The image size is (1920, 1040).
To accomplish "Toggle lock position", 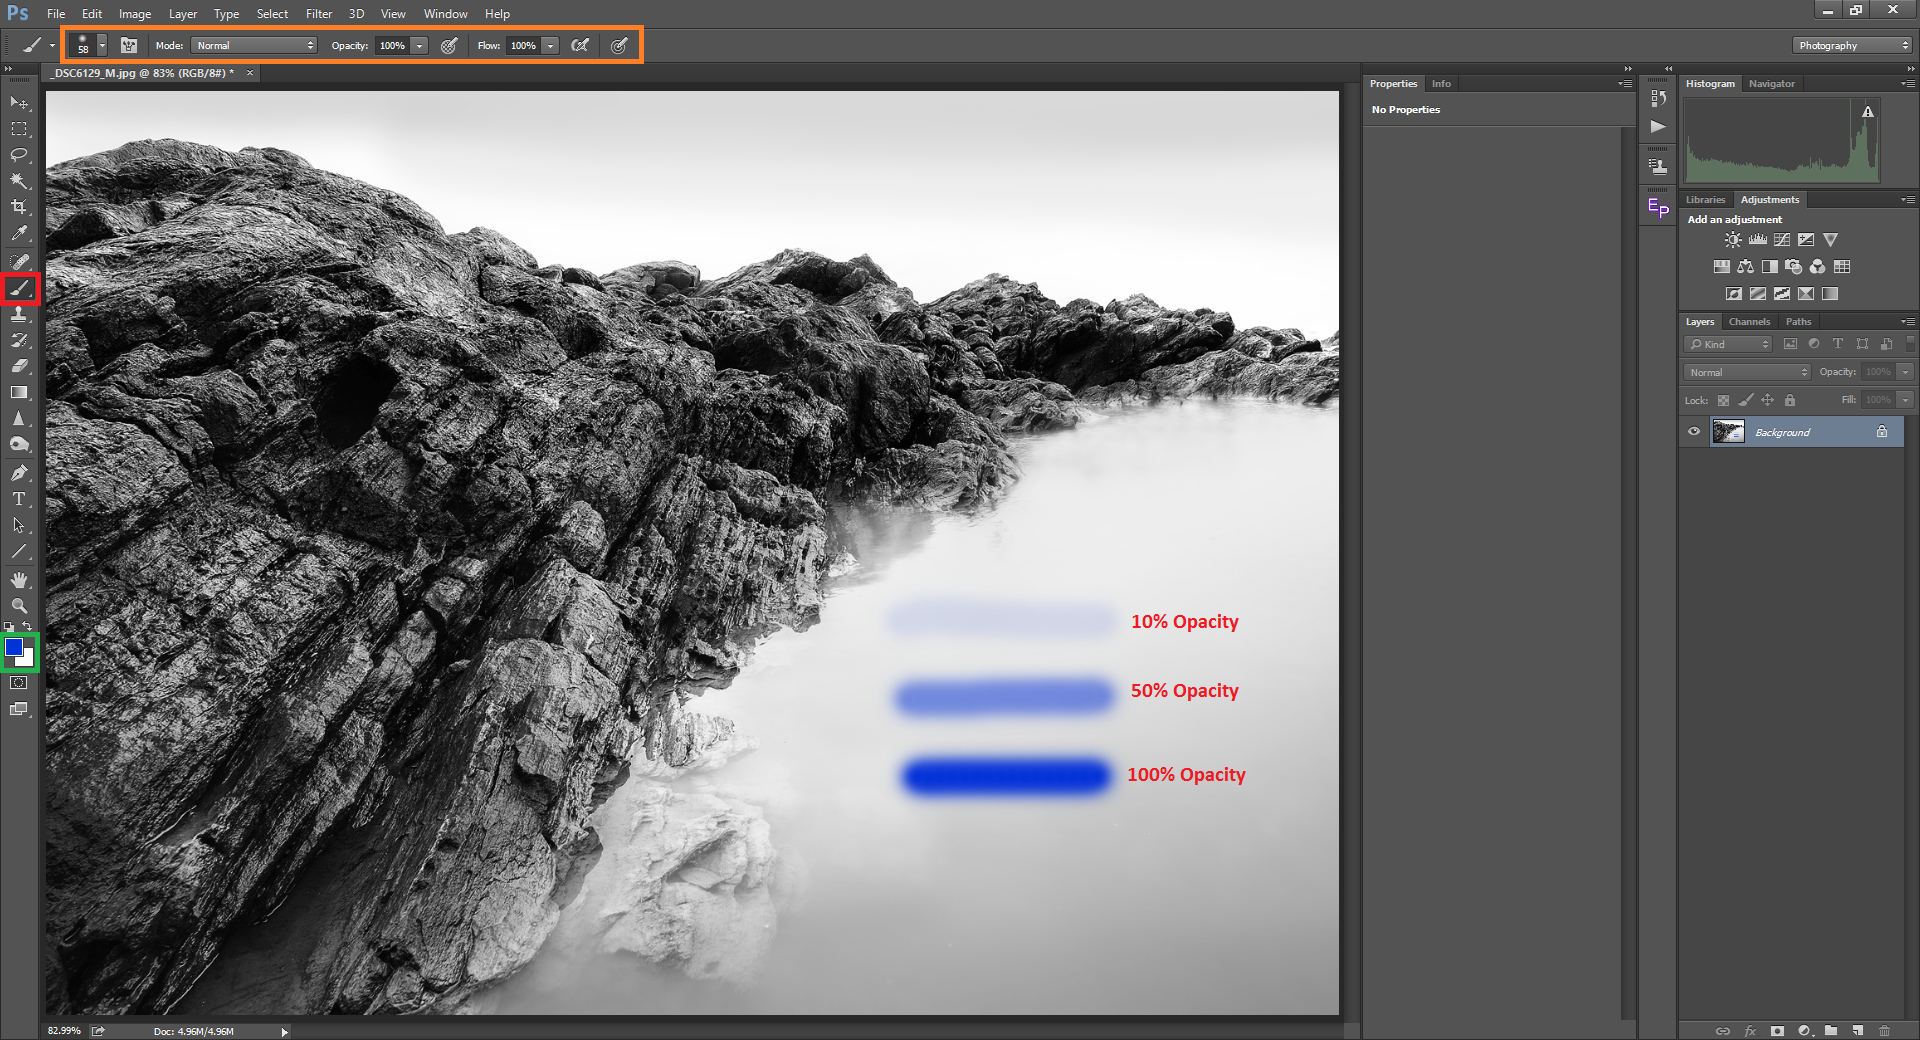I will [1768, 400].
